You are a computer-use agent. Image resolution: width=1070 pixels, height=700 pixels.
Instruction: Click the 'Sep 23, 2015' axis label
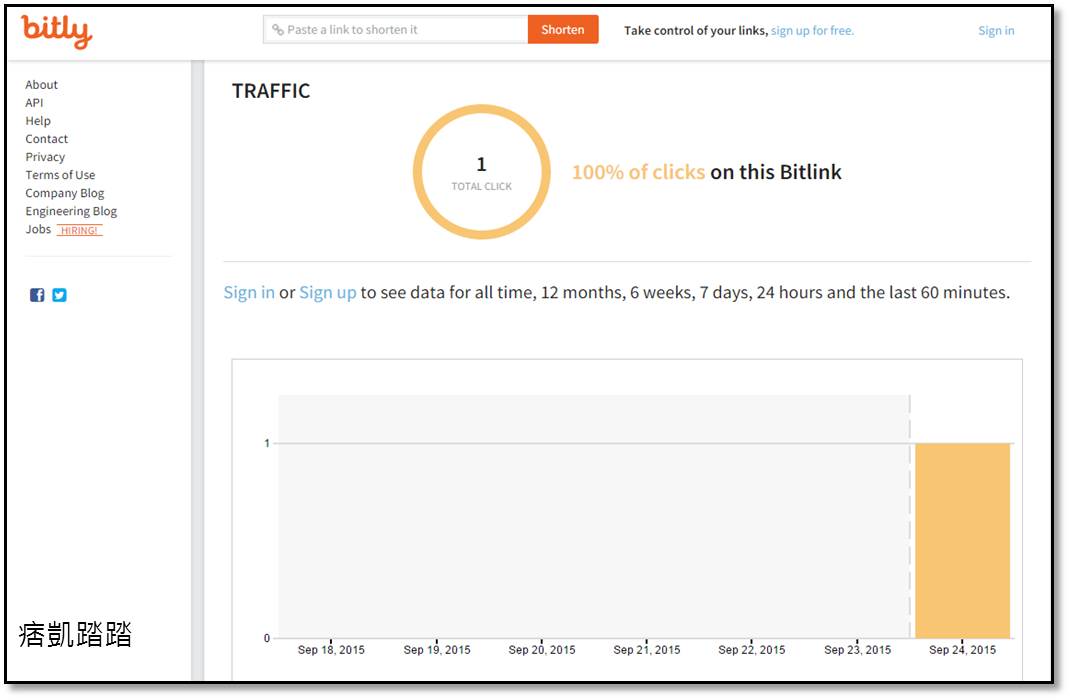(858, 650)
